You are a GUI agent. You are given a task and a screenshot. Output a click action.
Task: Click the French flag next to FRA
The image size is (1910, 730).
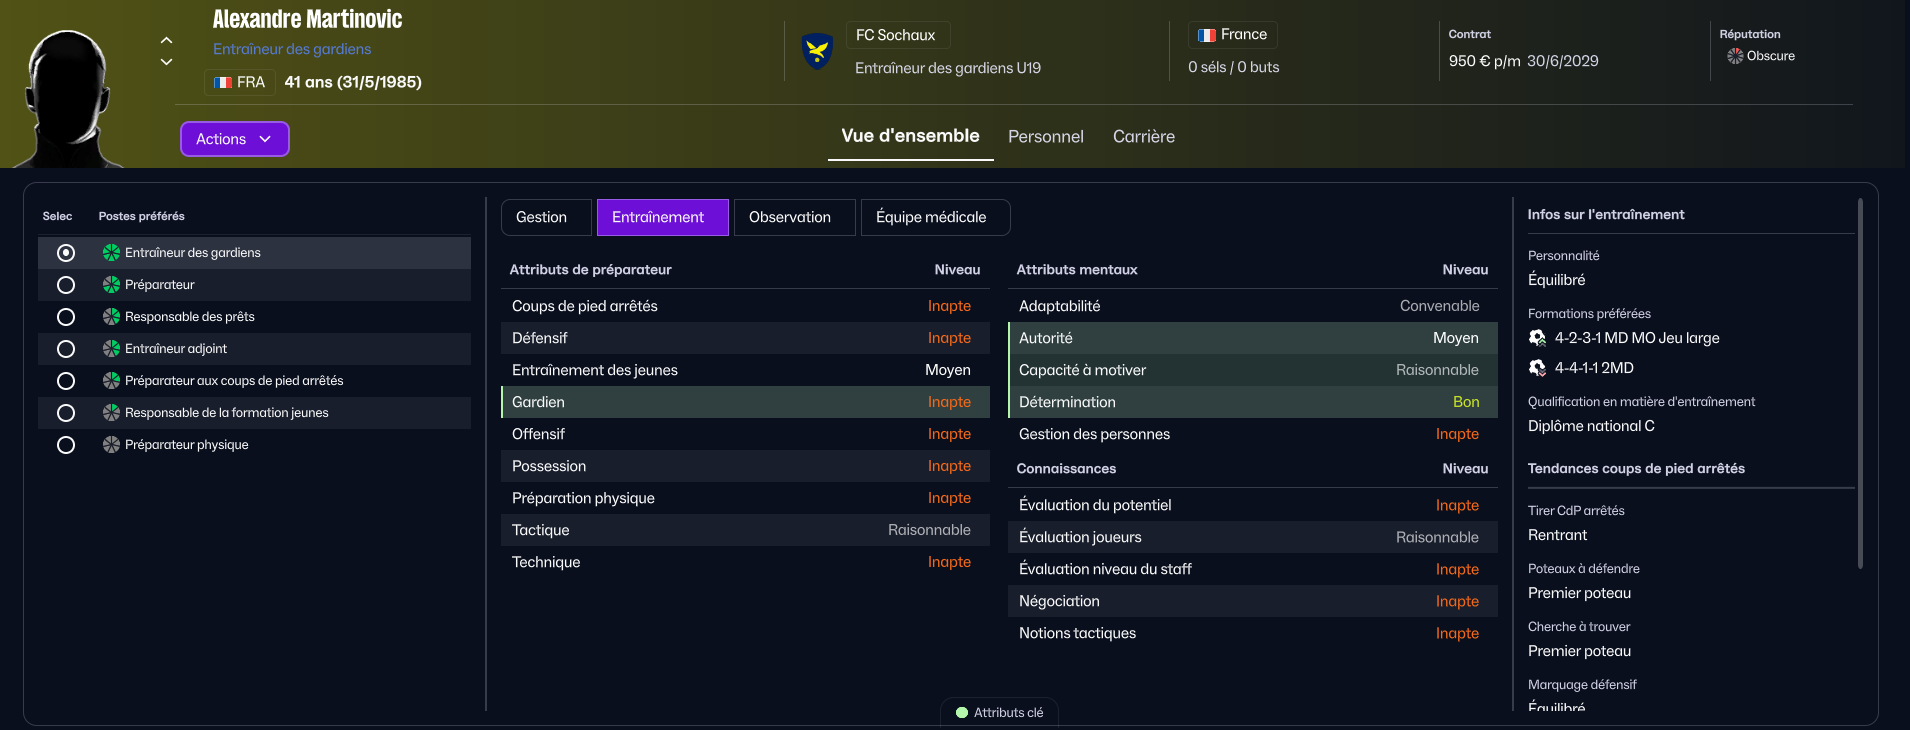click(223, 82)
